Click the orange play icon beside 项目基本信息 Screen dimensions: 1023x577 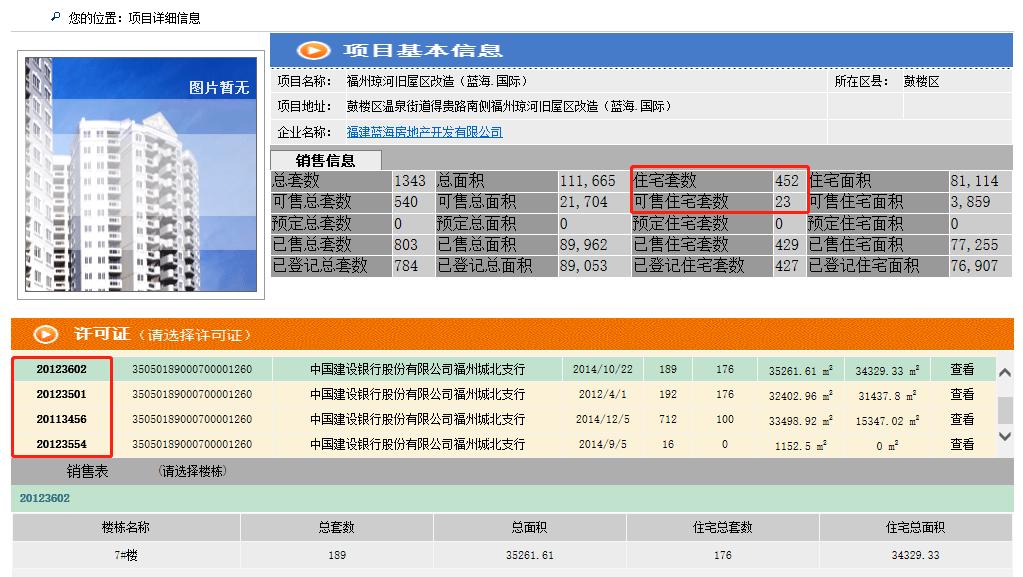(313, 49)
